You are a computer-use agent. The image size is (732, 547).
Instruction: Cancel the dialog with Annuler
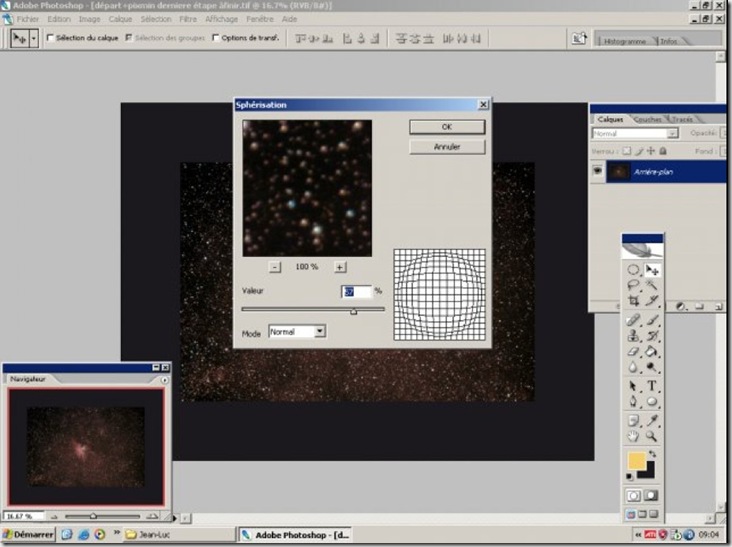click(x=447, y=147)
